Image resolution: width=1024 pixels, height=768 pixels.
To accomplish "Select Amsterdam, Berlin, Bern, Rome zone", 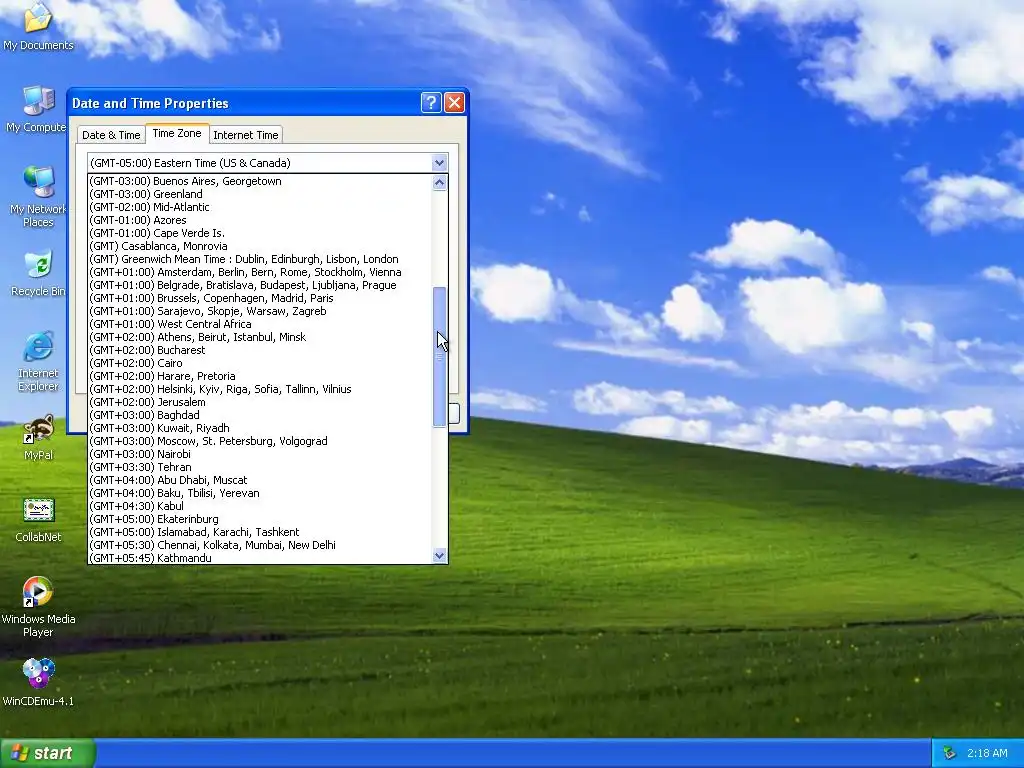I will (x=260, y=272).
